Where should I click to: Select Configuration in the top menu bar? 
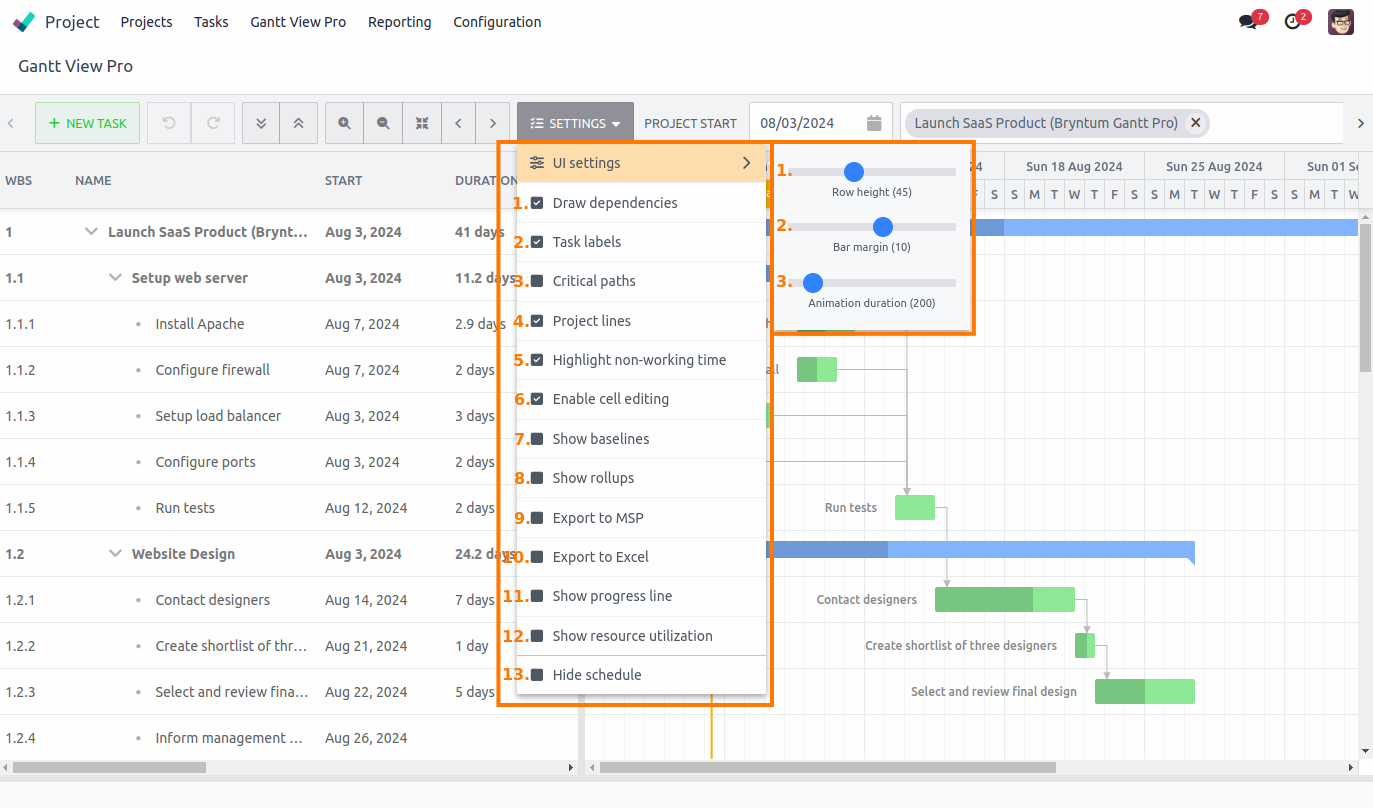pyautogui.click(x=497, y=21)
